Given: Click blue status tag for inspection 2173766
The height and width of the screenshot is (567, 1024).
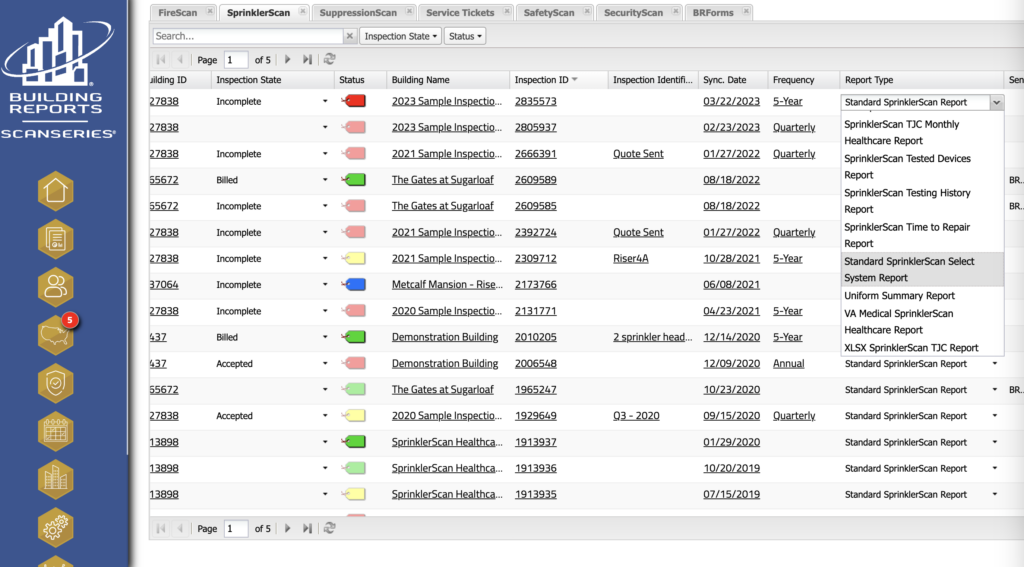Looking at the screenshot, I should tap(353, 285).
